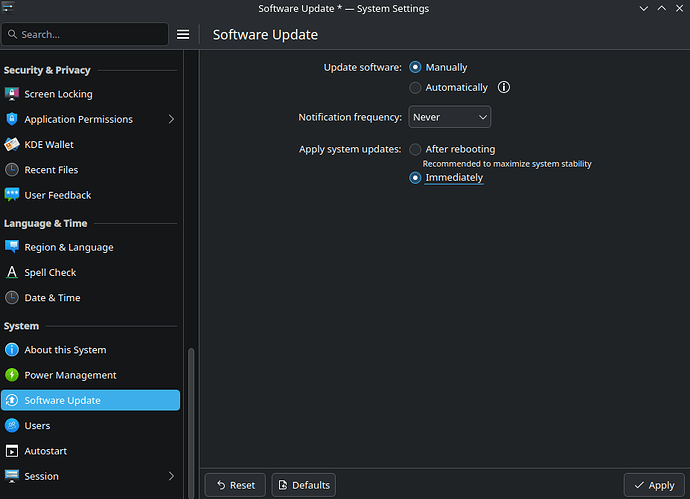Screen dimensions: 690x499
Task: Click into the Search field
Action: pyautogui.click(x=90, y=34)
